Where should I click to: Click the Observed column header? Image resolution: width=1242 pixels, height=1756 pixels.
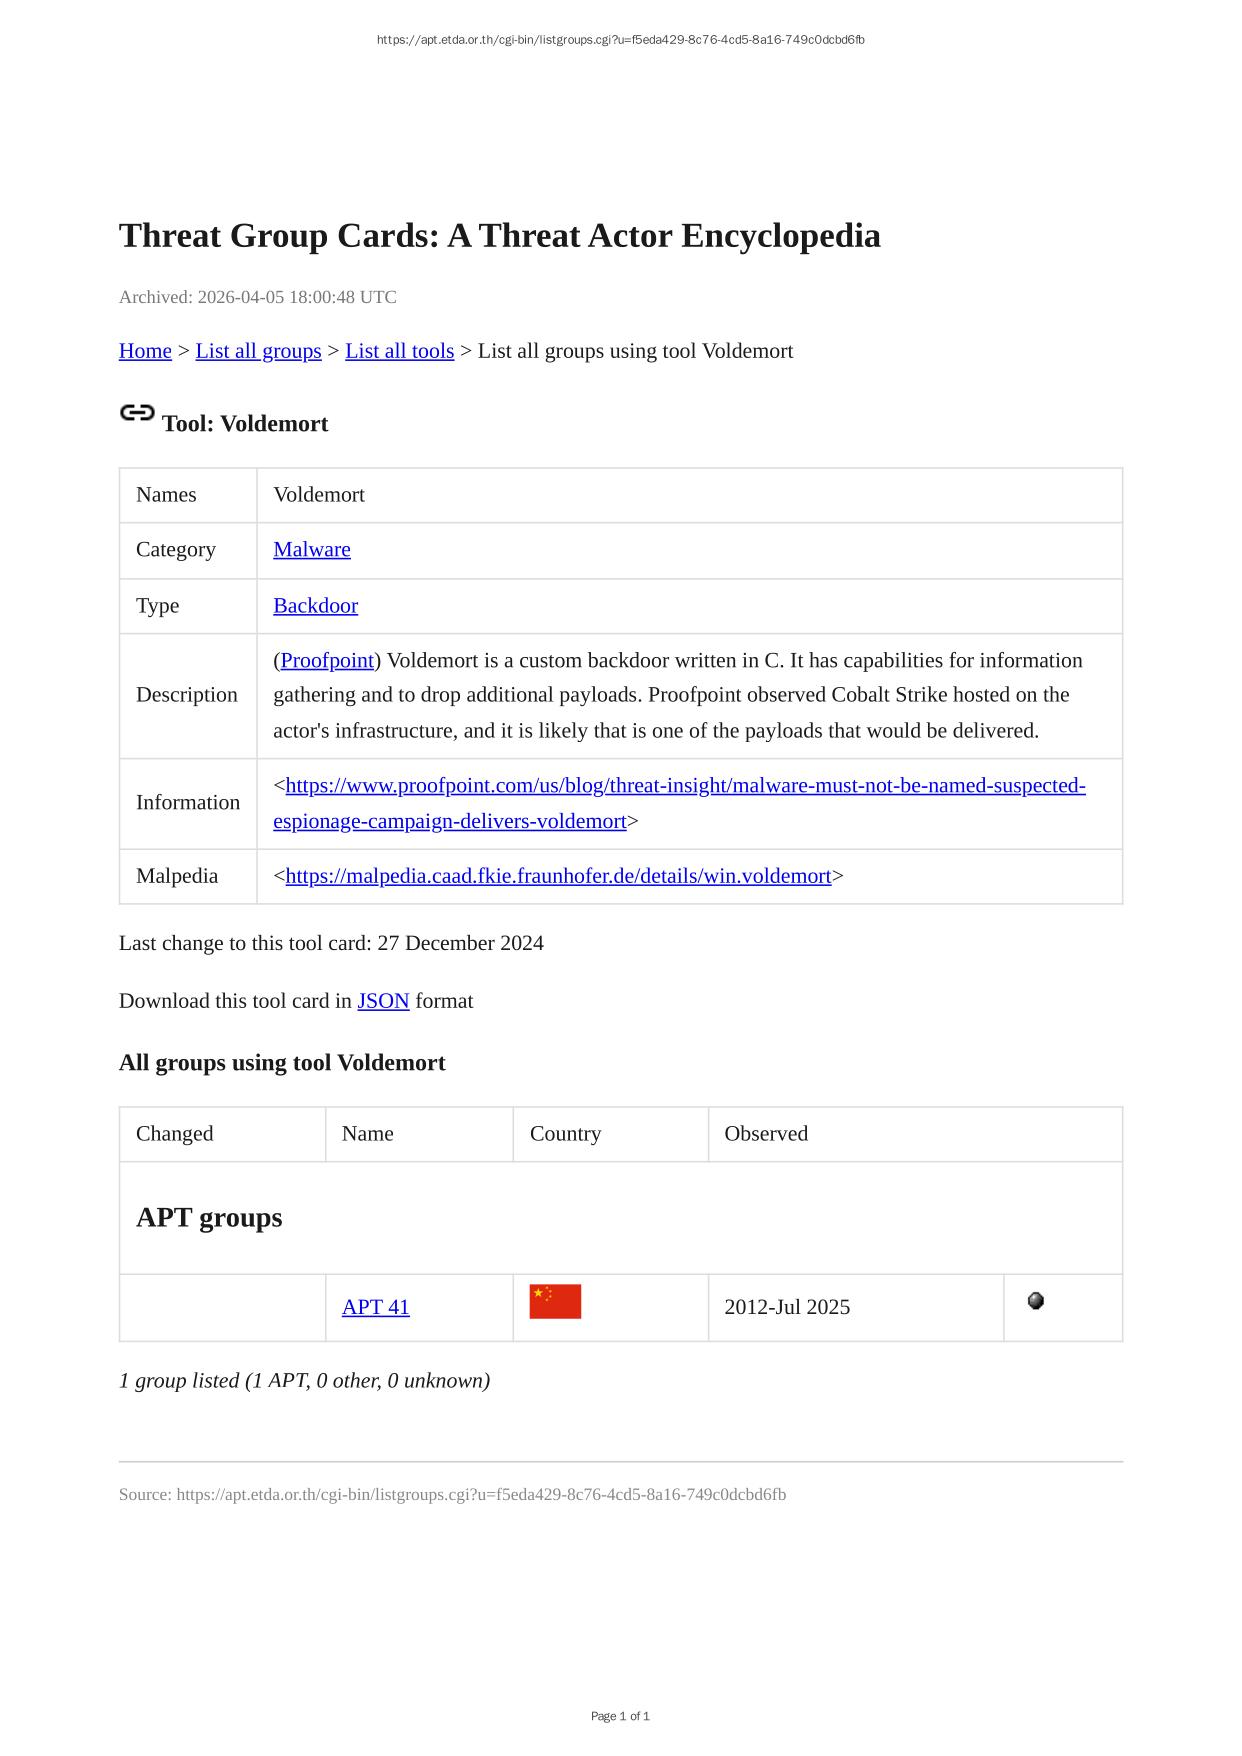point(766,1134)
